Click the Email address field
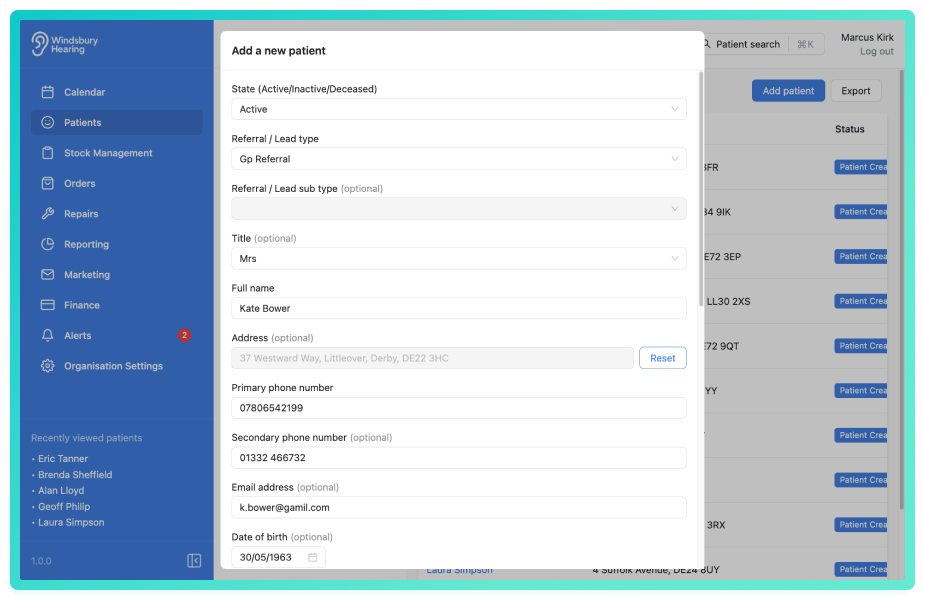The image size is (925, 600). [458, 507]
